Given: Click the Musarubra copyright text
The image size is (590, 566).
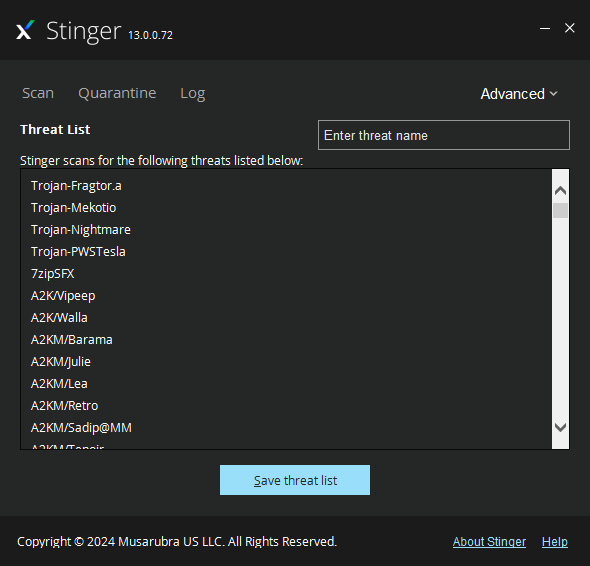Looking at the screenshot, I should pos(177,542).
